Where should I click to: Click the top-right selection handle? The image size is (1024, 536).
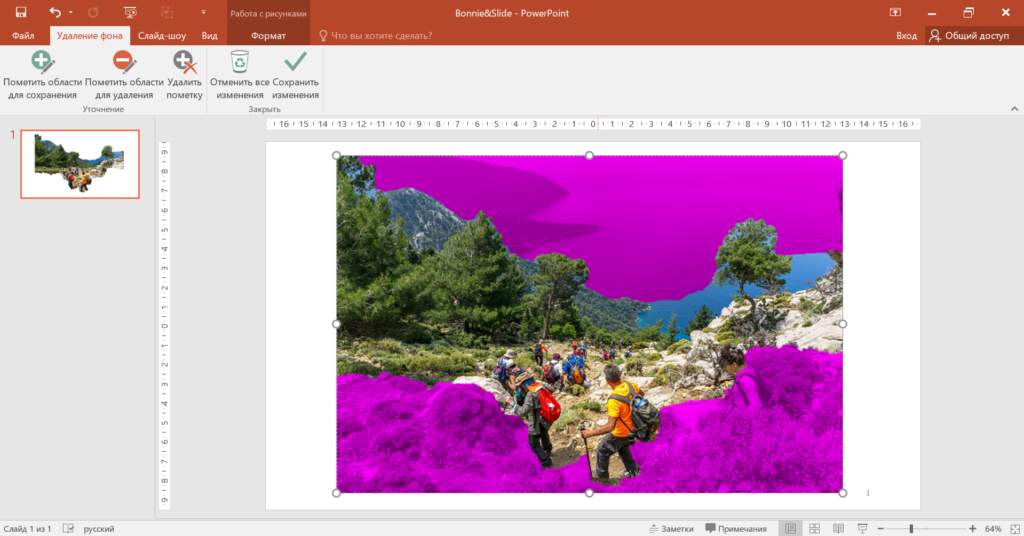[842, 155]
